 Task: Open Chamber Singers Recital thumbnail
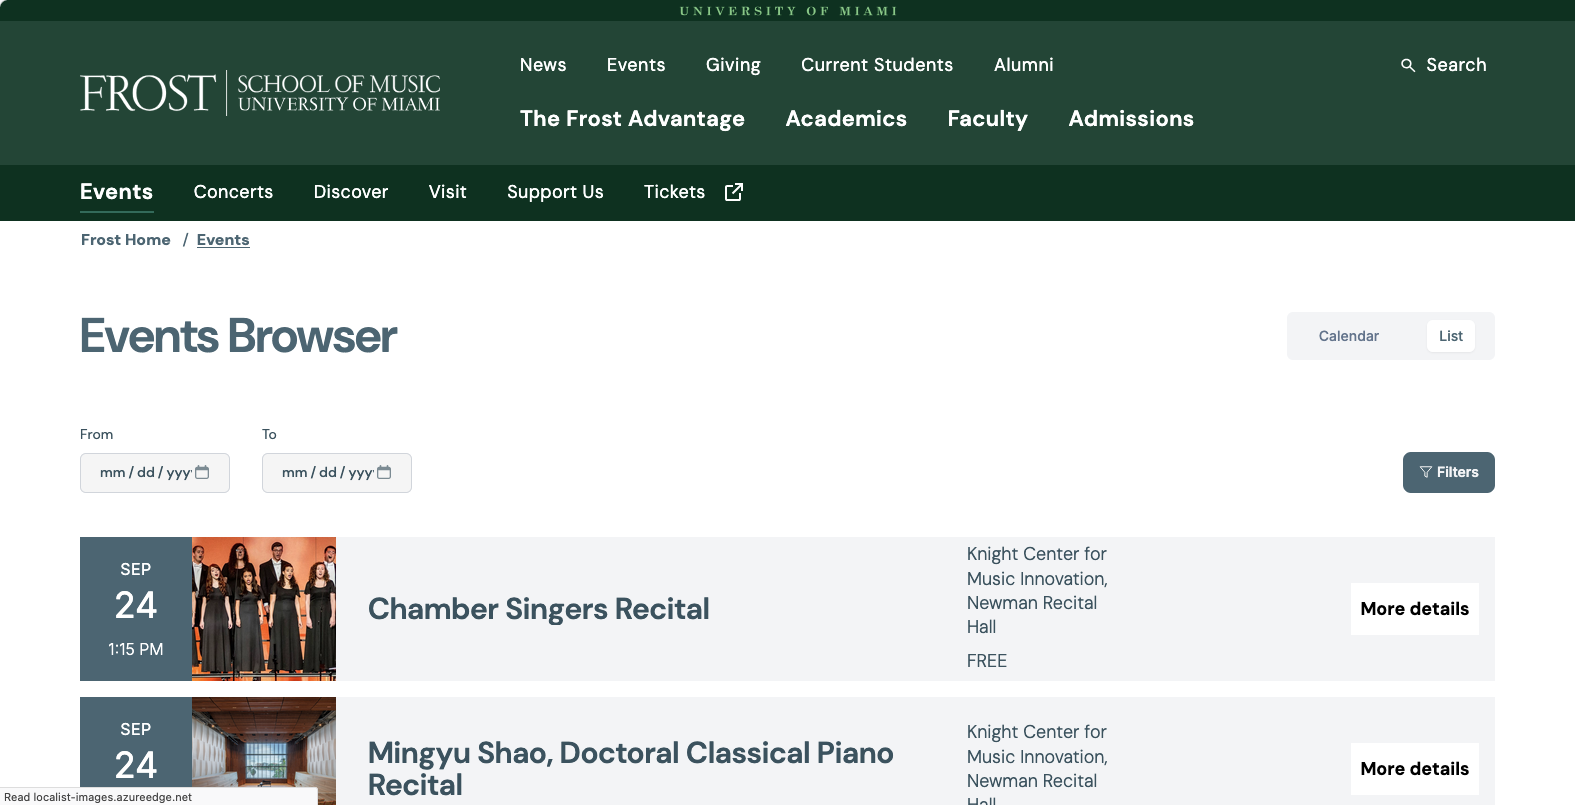(x=264, y=609)
